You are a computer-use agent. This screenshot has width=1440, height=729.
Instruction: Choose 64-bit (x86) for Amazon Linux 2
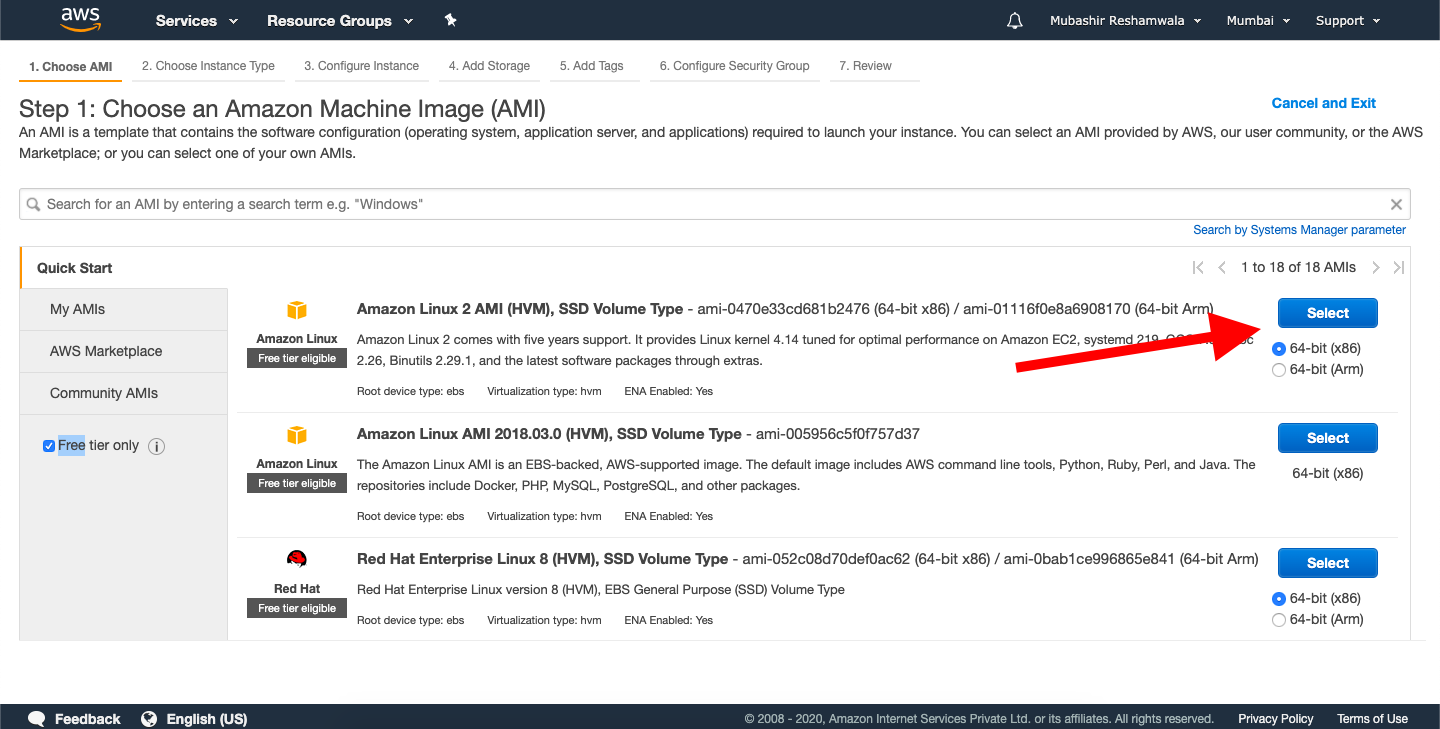(1278, 349)
